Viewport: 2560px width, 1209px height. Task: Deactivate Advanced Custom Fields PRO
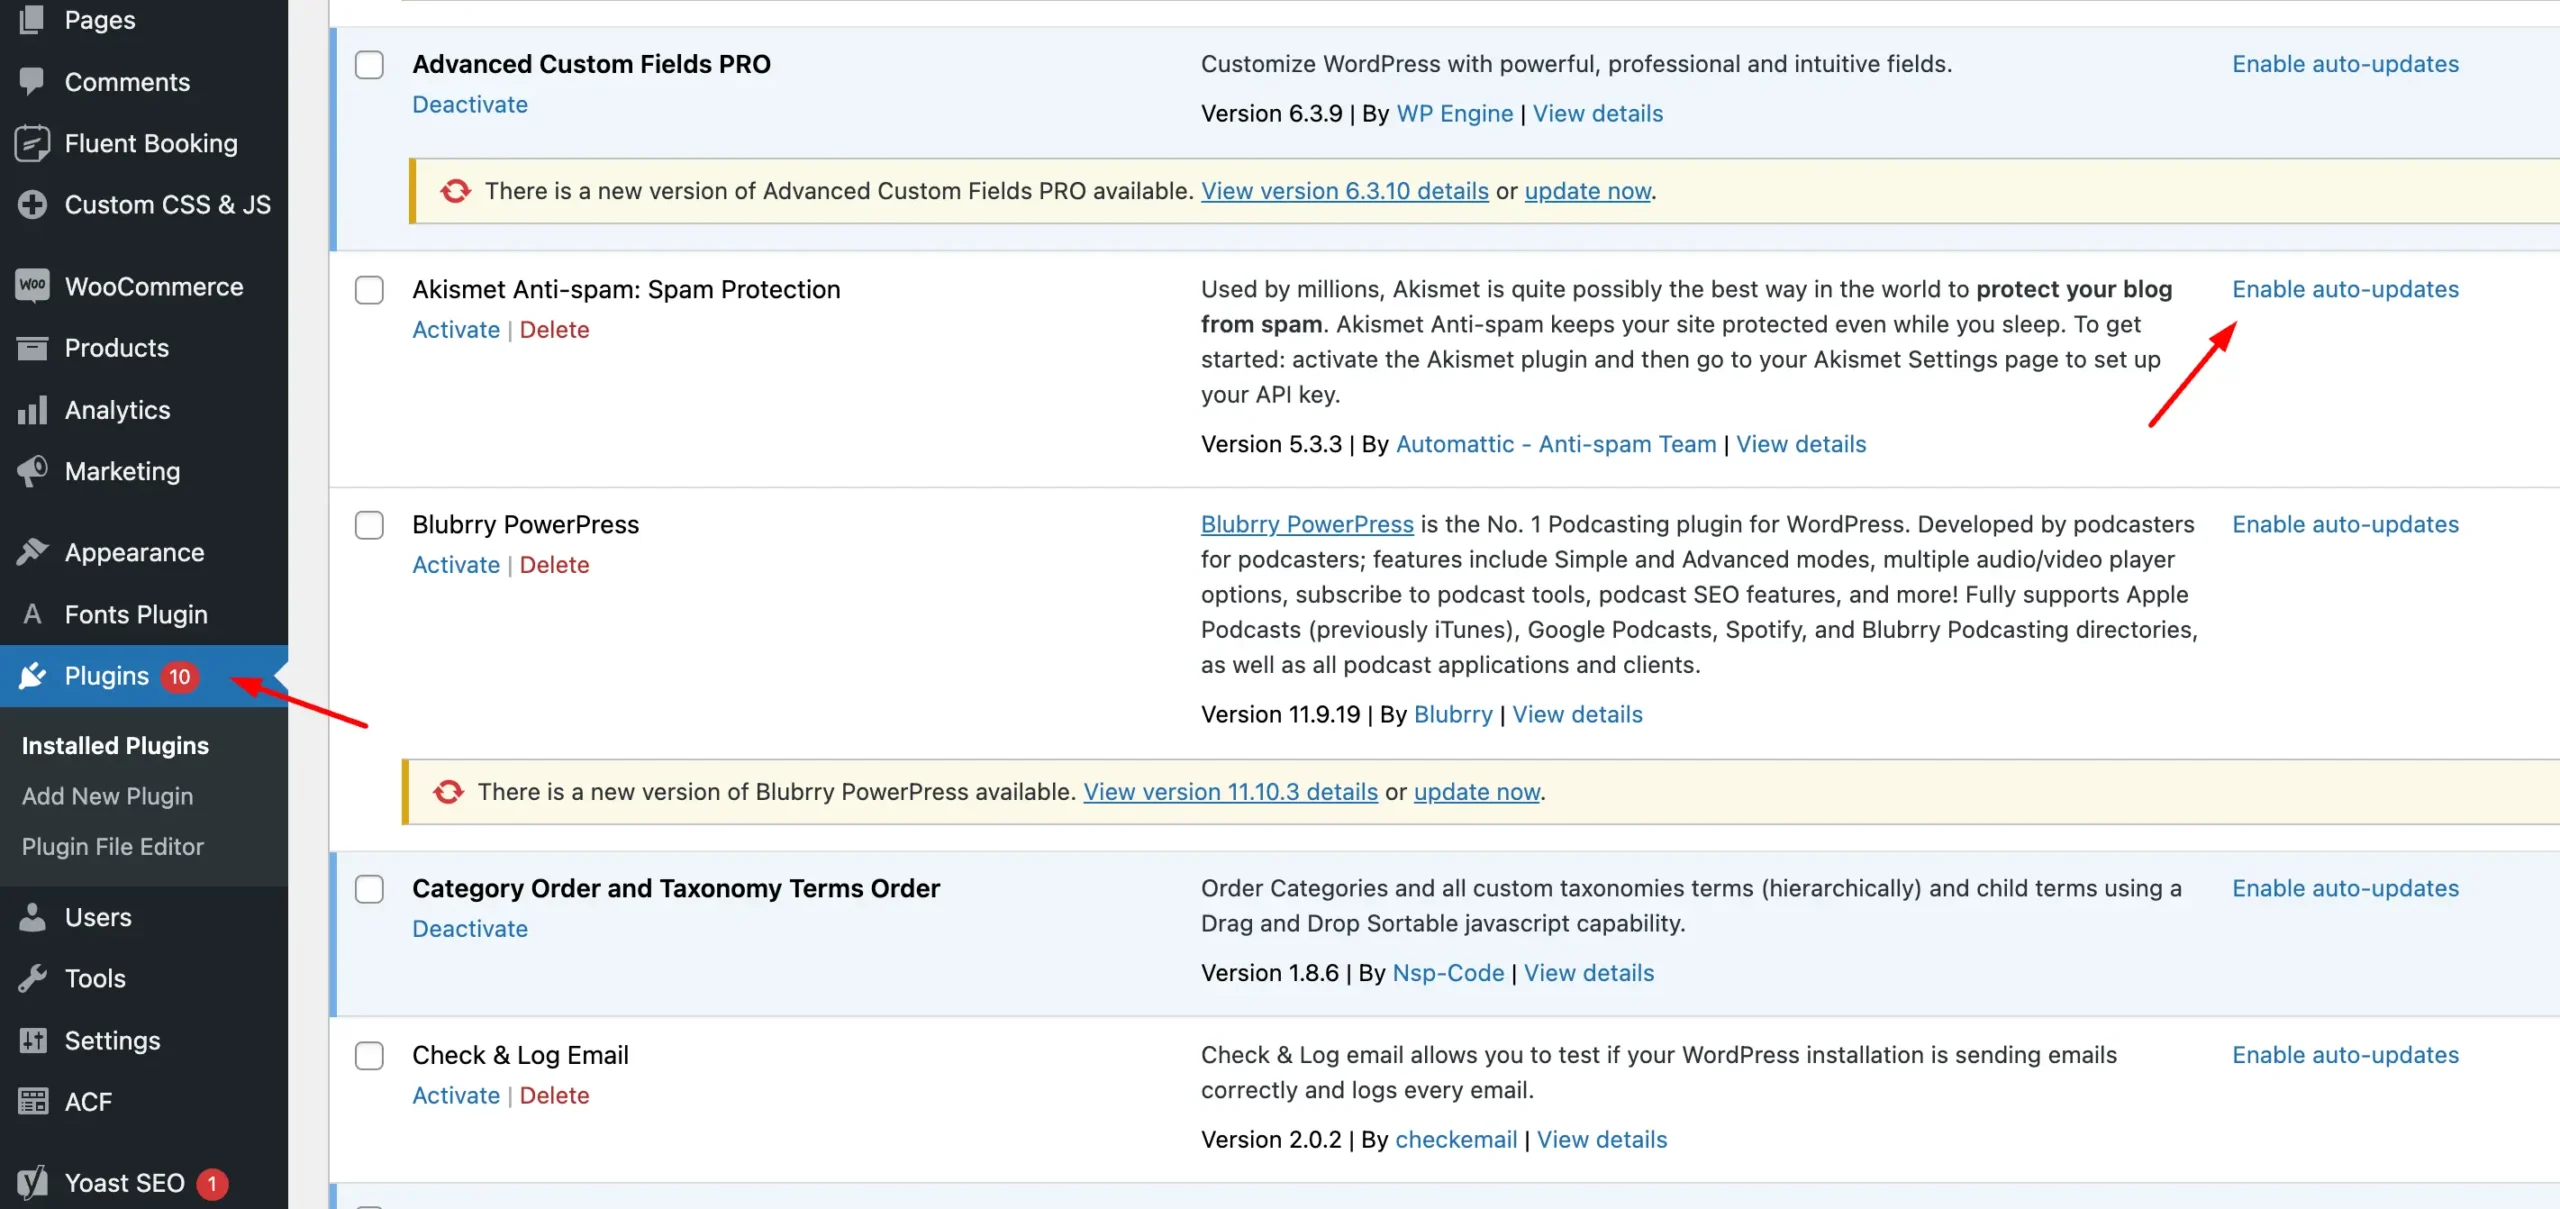pyautogui.click(x=470, y=104)
